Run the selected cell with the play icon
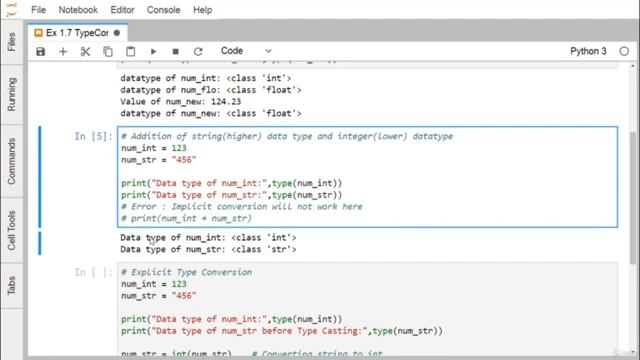The image size is (640, 360). tap(153, 51)
